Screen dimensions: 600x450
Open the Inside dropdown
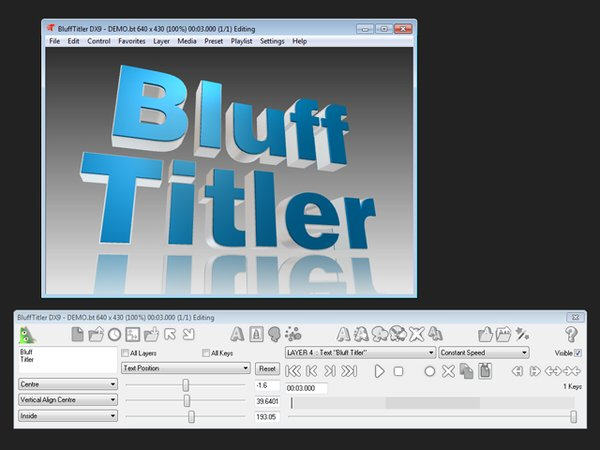click(x=68, y=416)
